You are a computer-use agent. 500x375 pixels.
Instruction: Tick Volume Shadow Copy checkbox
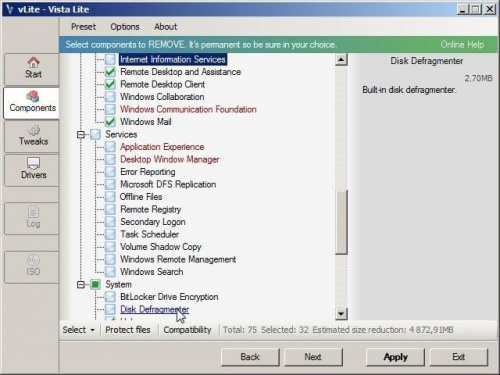point(110,247)
